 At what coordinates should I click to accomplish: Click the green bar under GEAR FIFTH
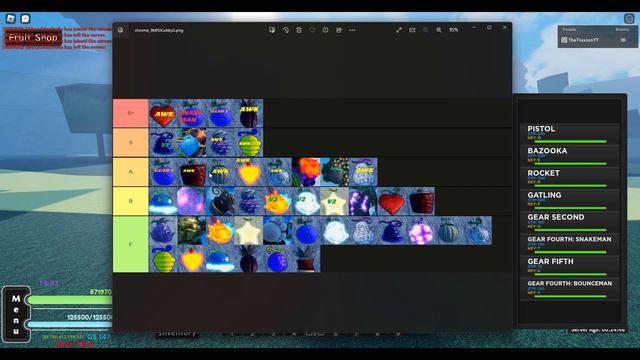coord(570,274)
